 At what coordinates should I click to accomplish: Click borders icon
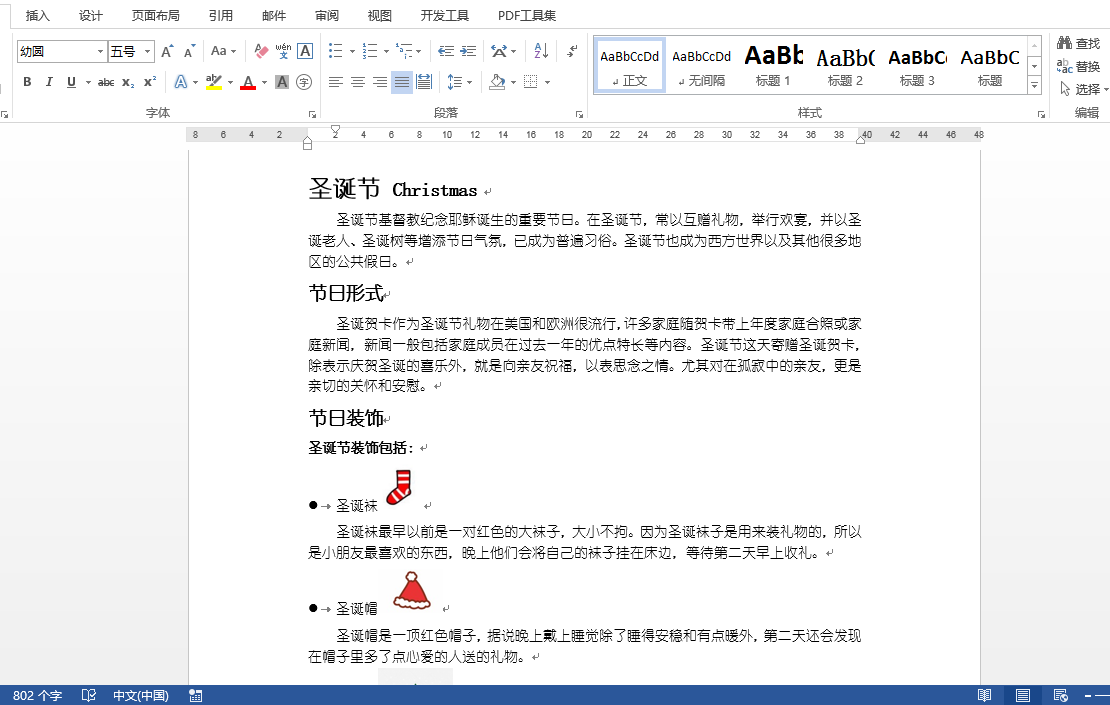530,82
